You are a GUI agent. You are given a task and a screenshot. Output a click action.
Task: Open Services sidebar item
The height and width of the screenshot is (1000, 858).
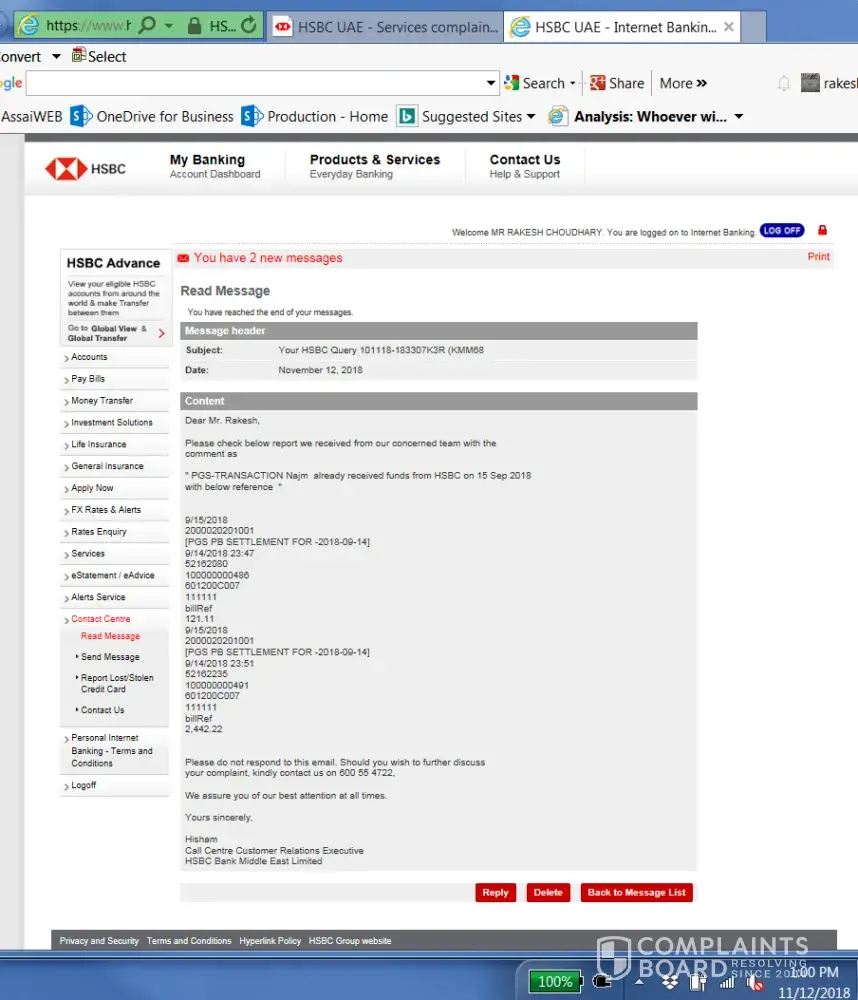click(x=88, y=554)
